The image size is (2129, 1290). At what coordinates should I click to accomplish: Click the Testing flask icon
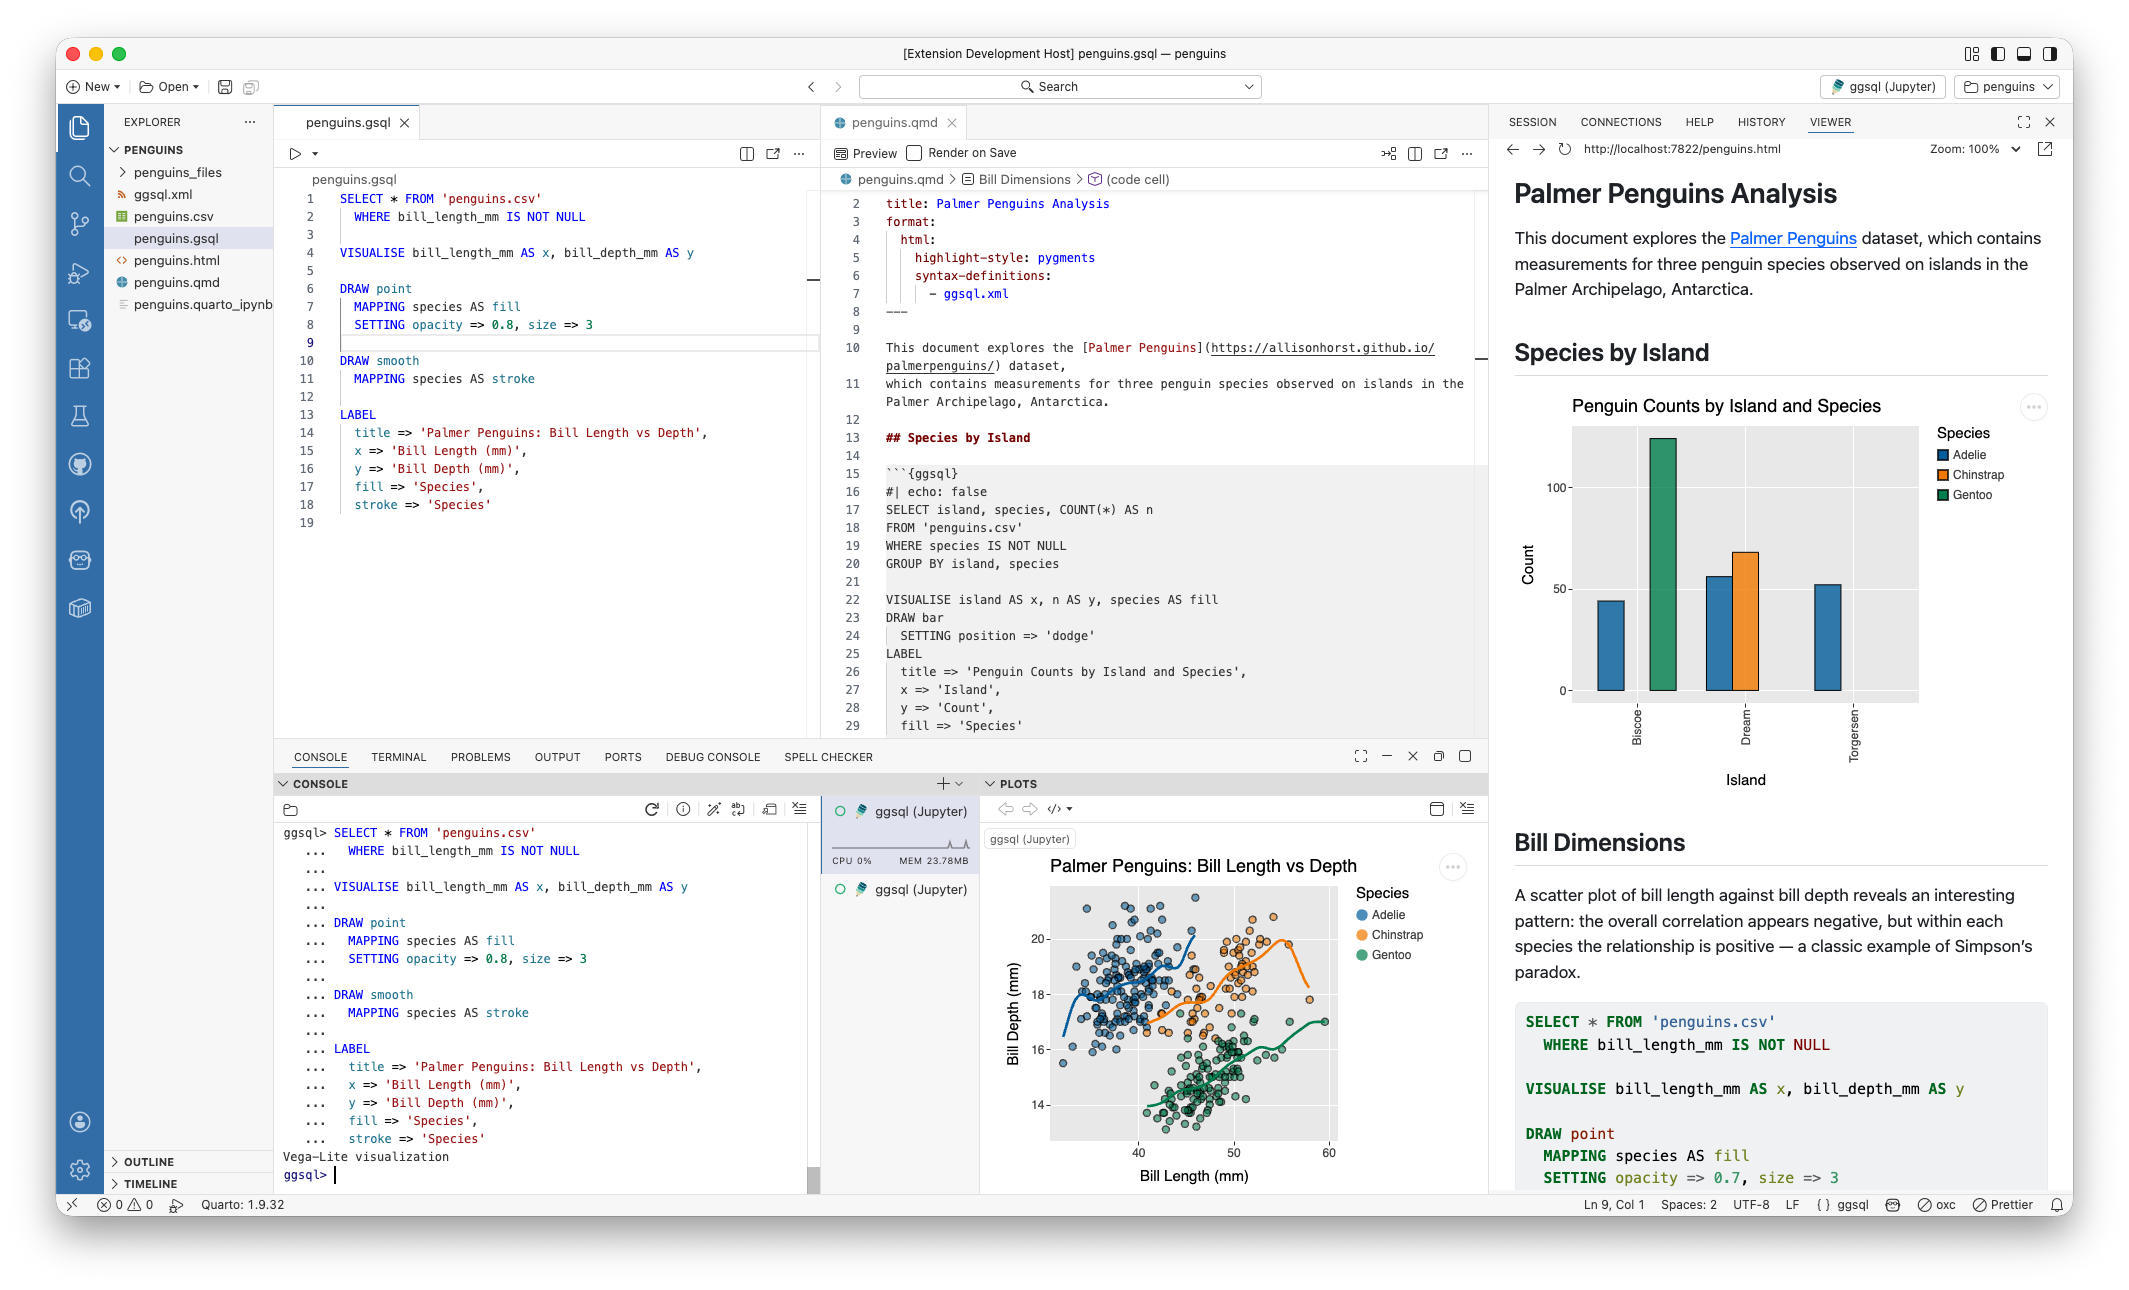[x=80, y=416]
